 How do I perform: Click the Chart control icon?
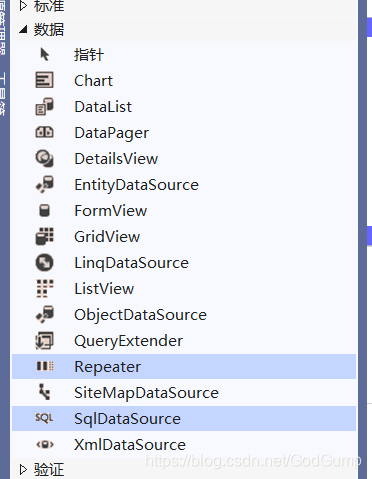[x=44, y=80]
